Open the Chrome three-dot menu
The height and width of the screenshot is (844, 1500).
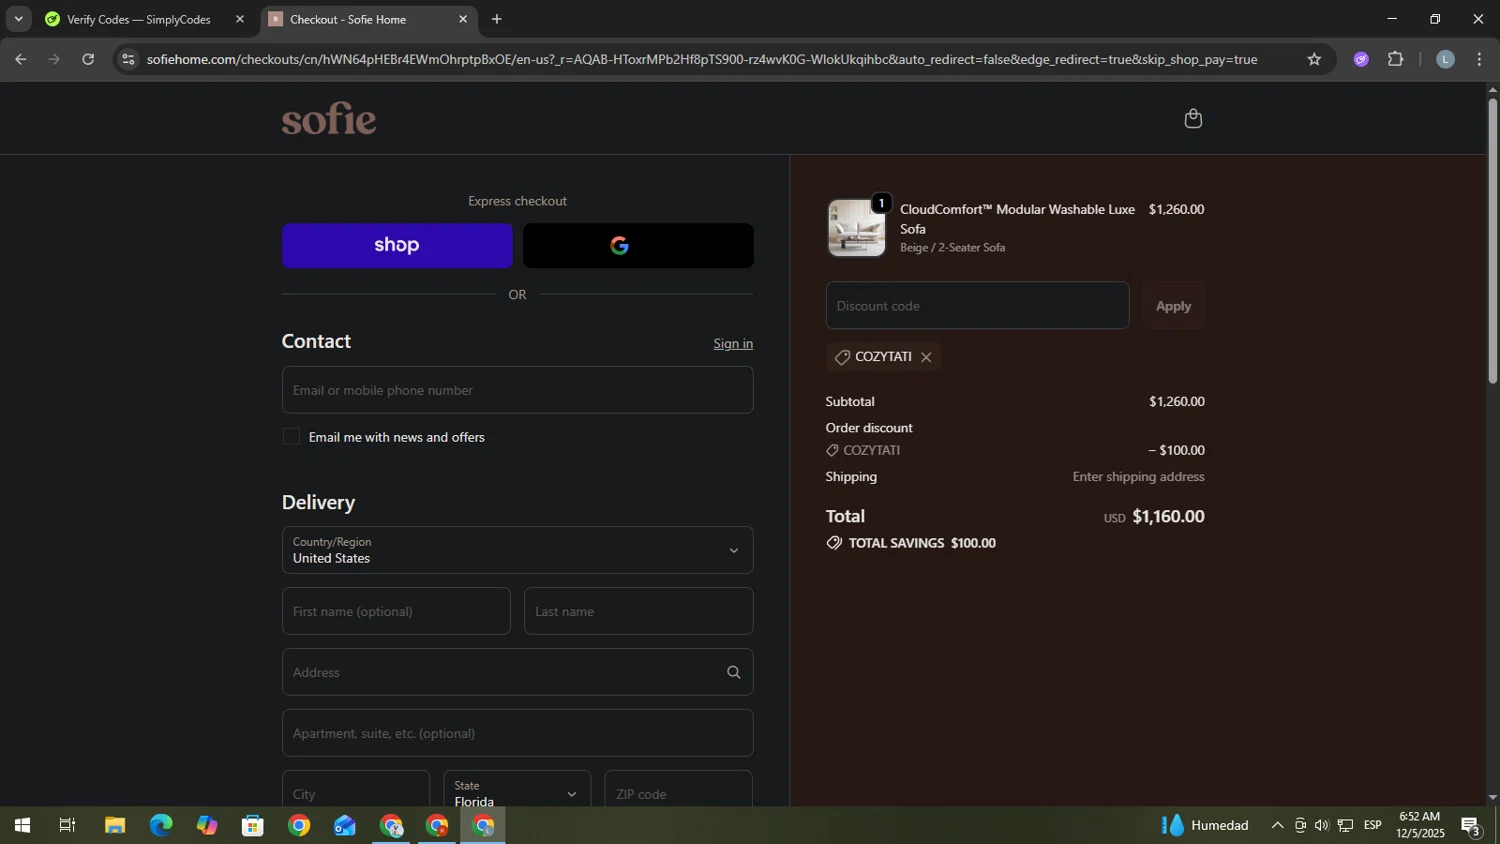click(x=1479, y=59)
